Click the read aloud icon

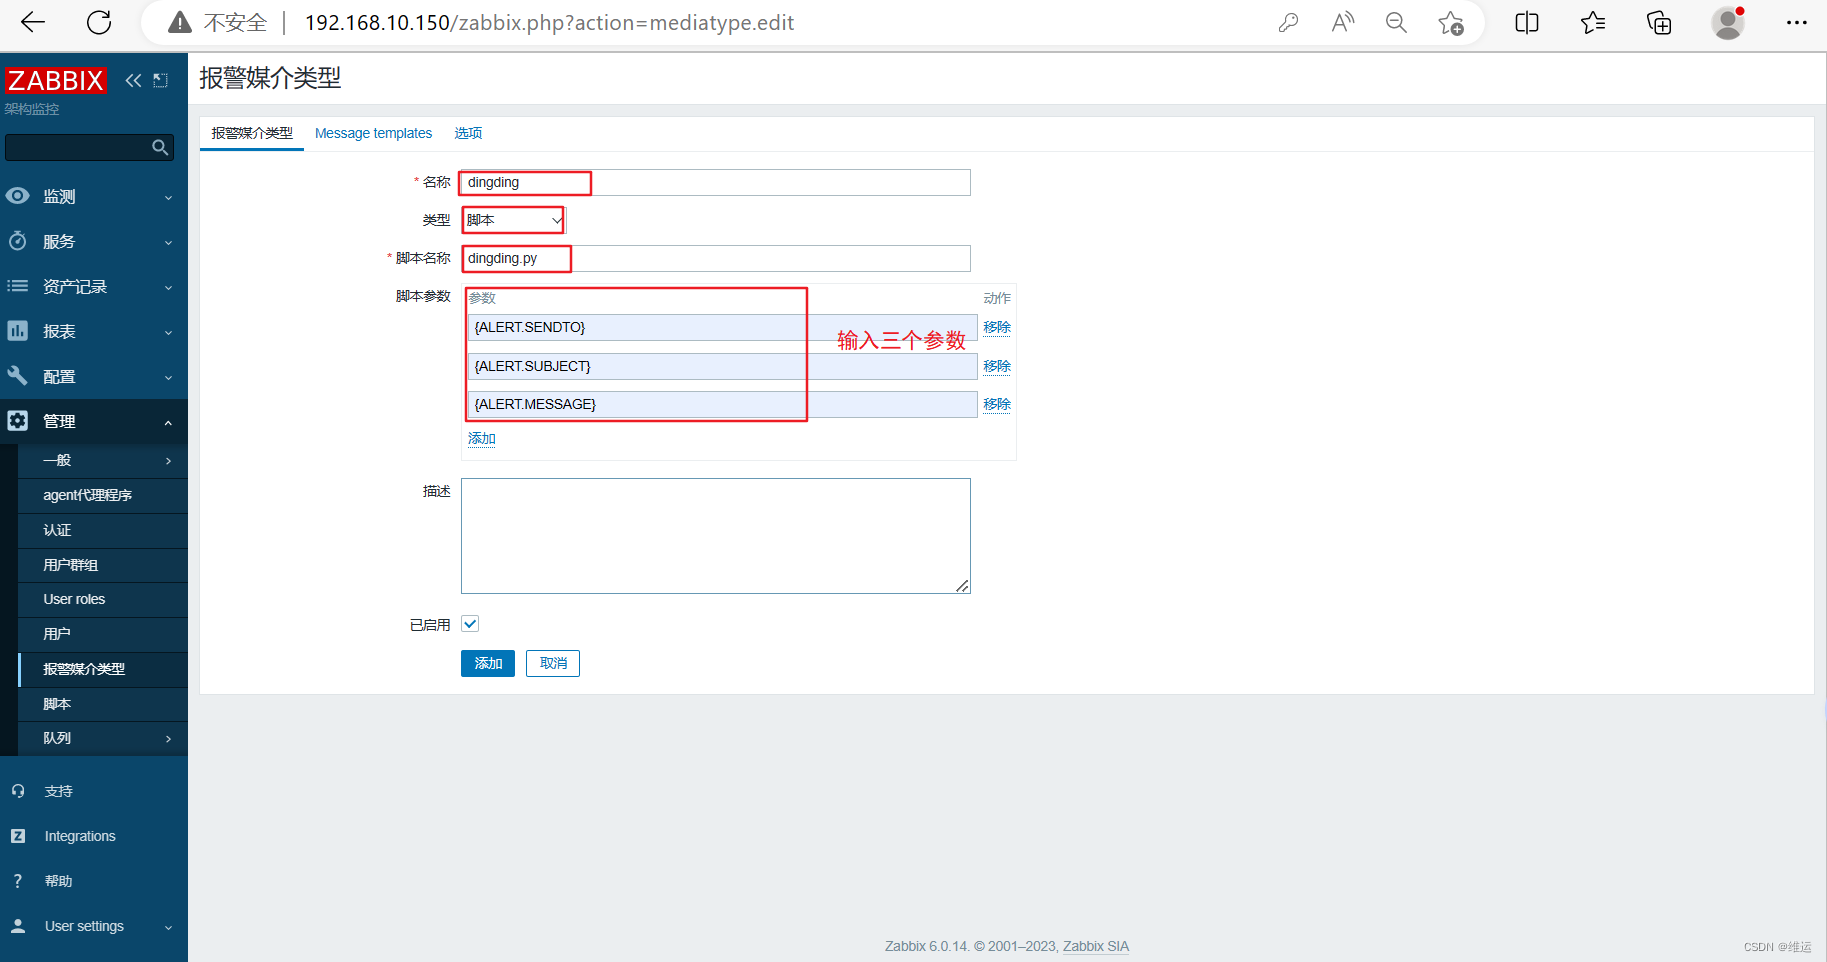click(1342, 22)
